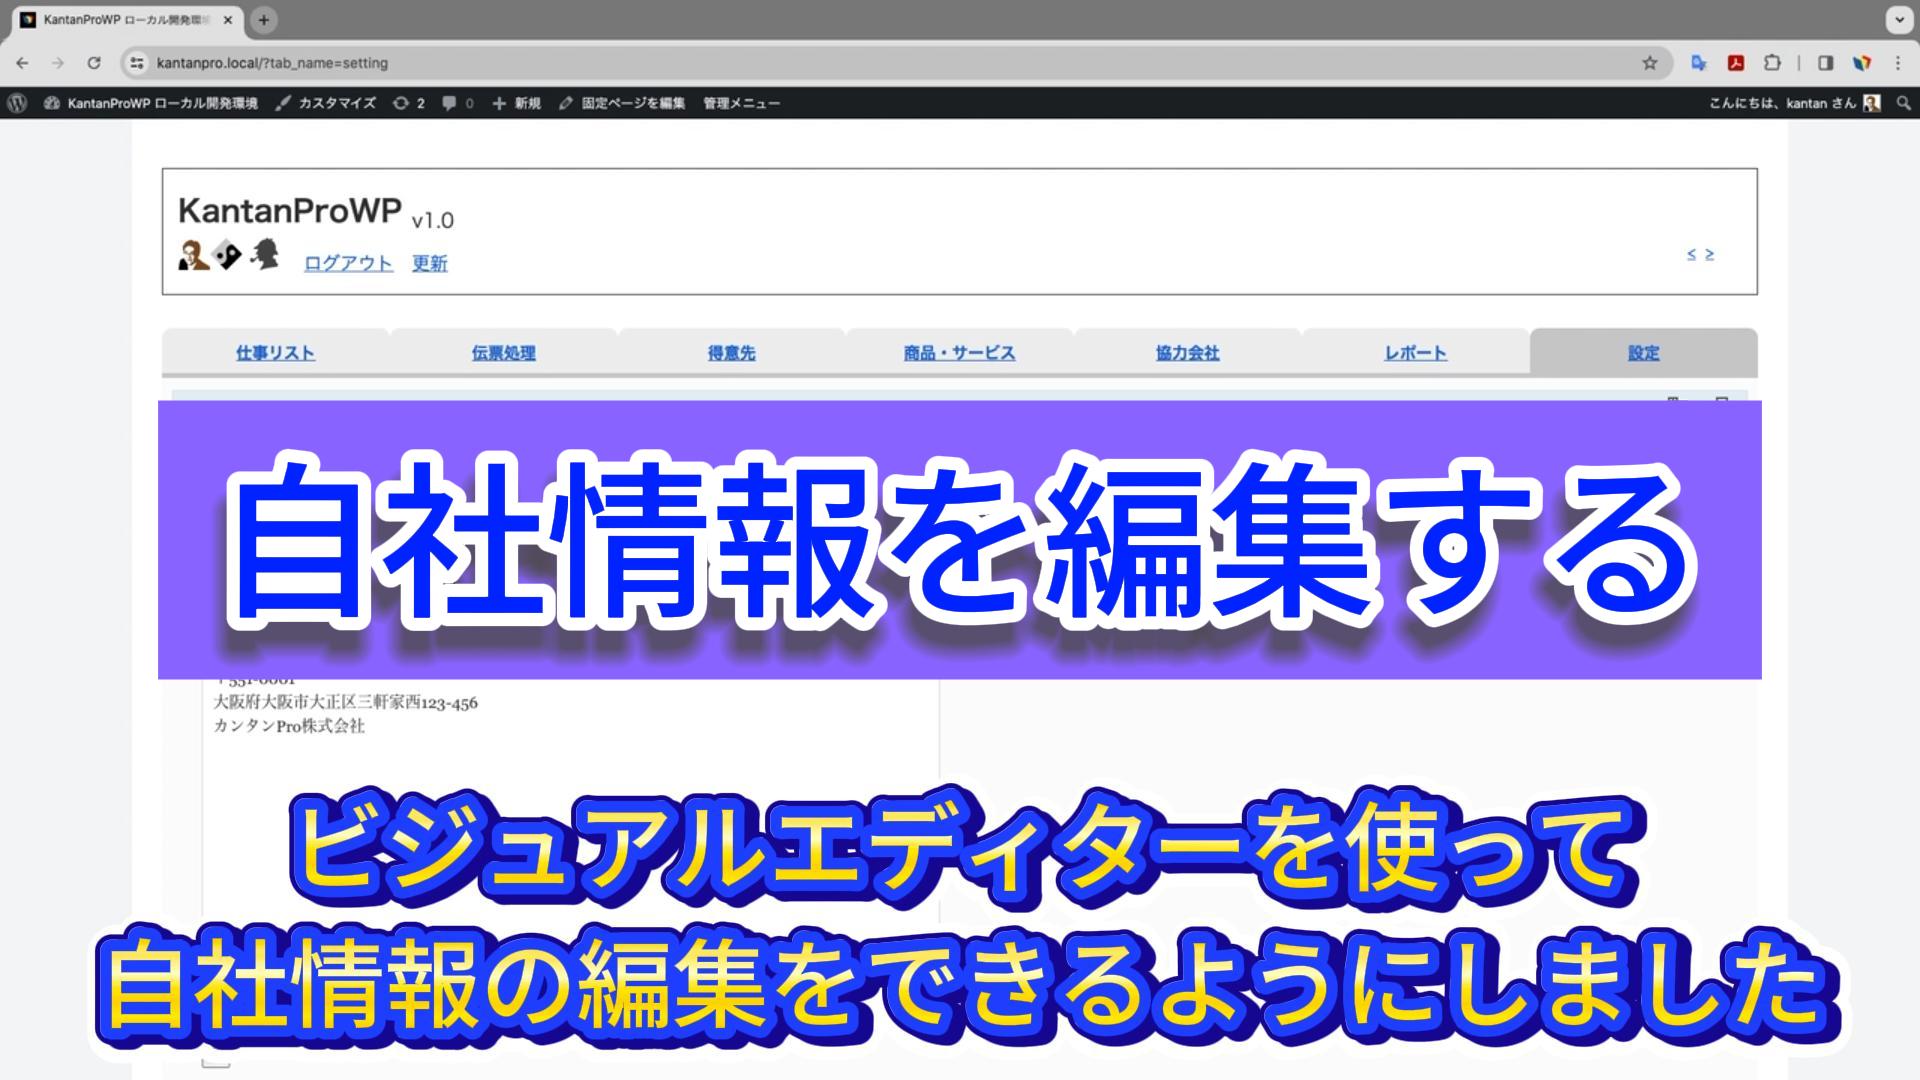This screenshot has height=1080, width=1920.
Task: Click the ≥ next arrow link
Action: click(1709, 254)
